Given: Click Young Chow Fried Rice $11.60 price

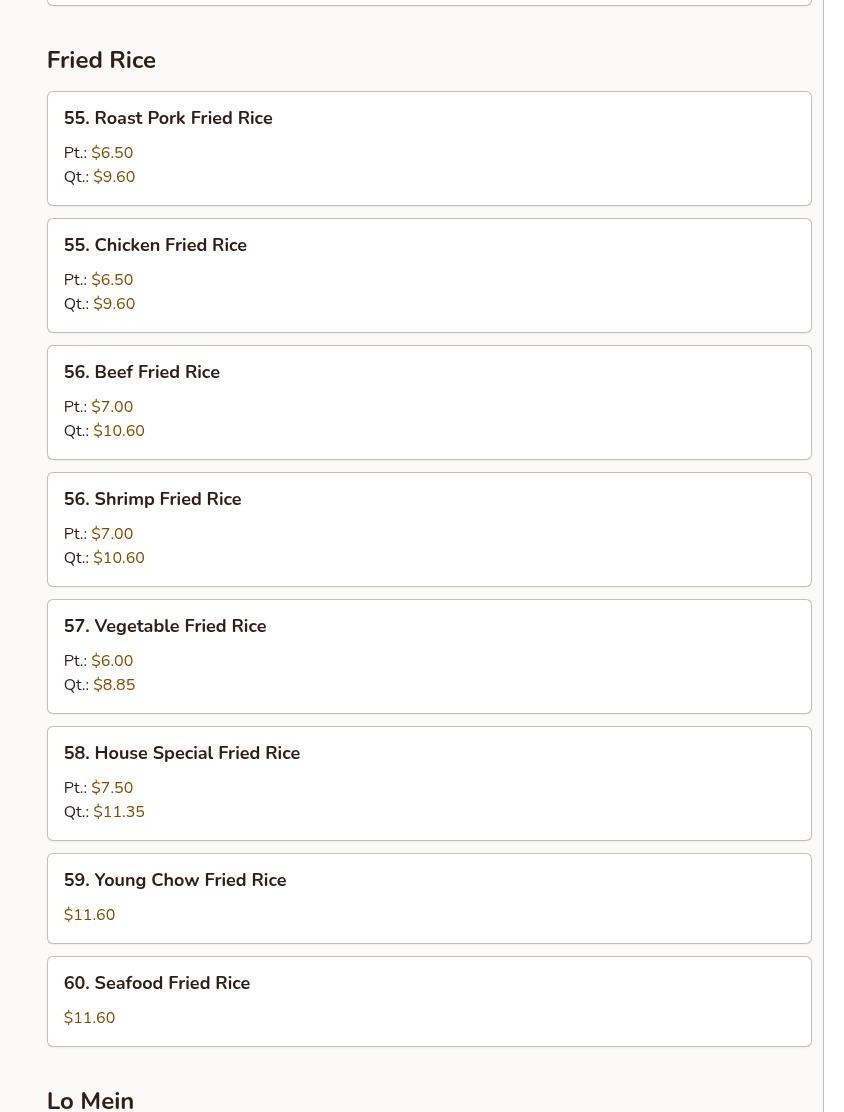Looking at the screenshot, I should [x=90, y=915].
